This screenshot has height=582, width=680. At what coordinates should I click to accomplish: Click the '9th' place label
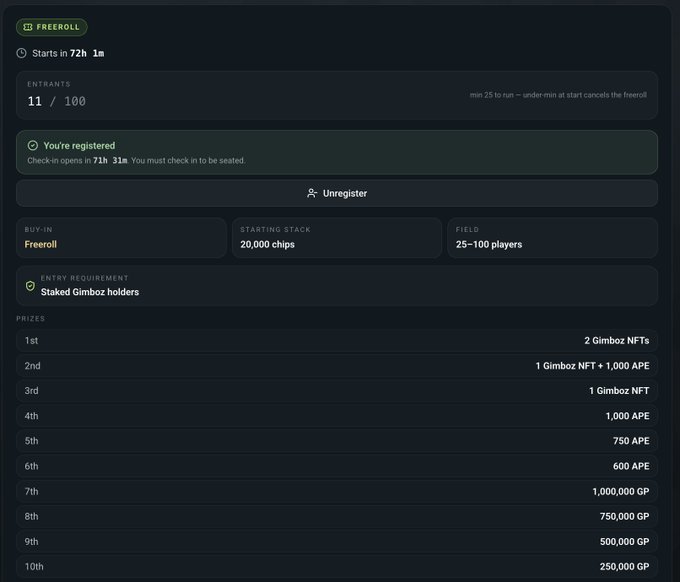click(x=31, y=542)
